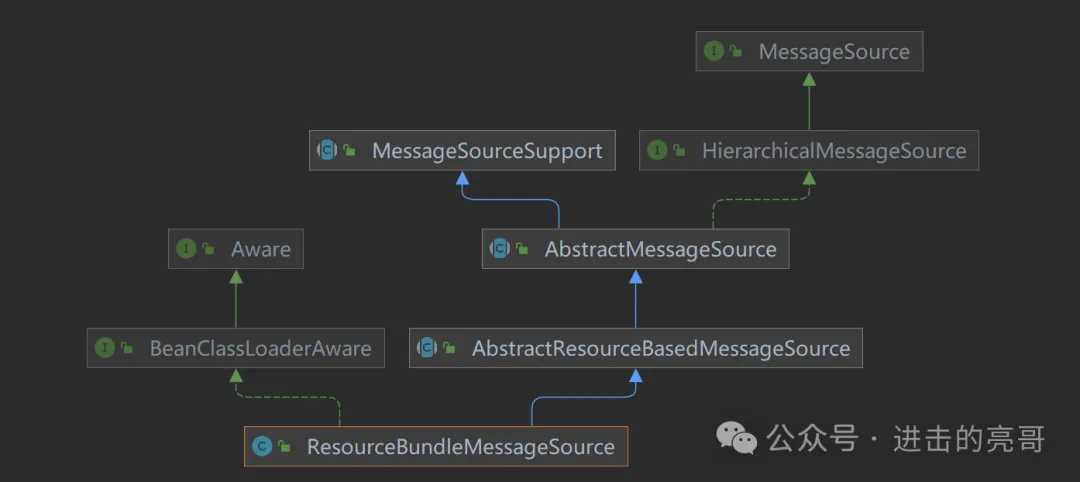The height and width of the screenshot is (482, 1080).
Task: Click the class icon on ResourceBundleMessageSource
Action: click(262, 446)
